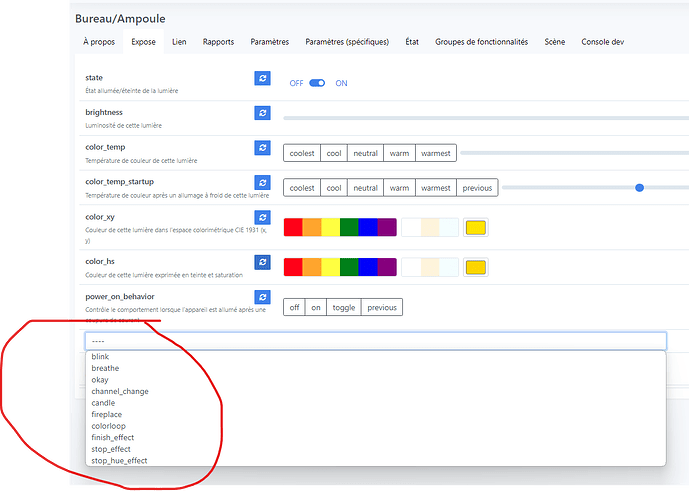This screenshot has height=491, width=689.
Task: Open Paramètres (spécifiques) tab
Action: (347, 42)
